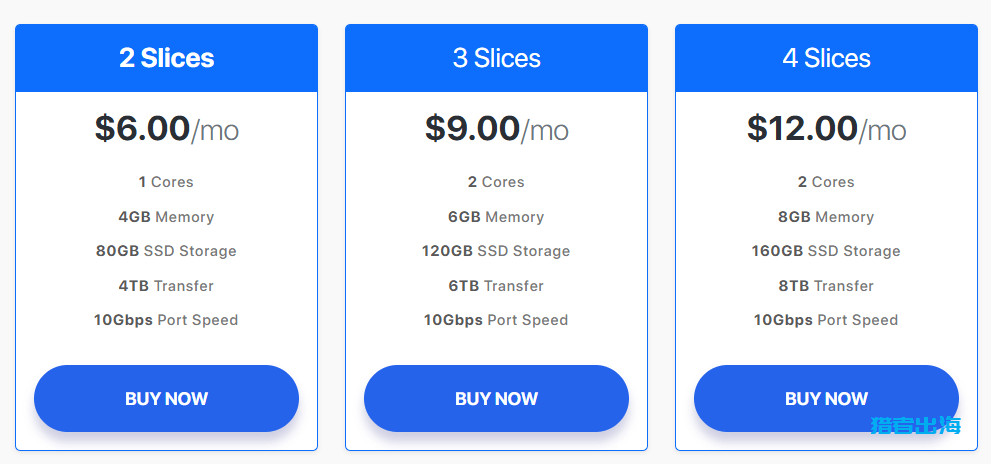Select the 2 Slices plan header
Image resolution: width=991 pixels, height=464 pixels.
pyautogui.click(x=166, y=58)
